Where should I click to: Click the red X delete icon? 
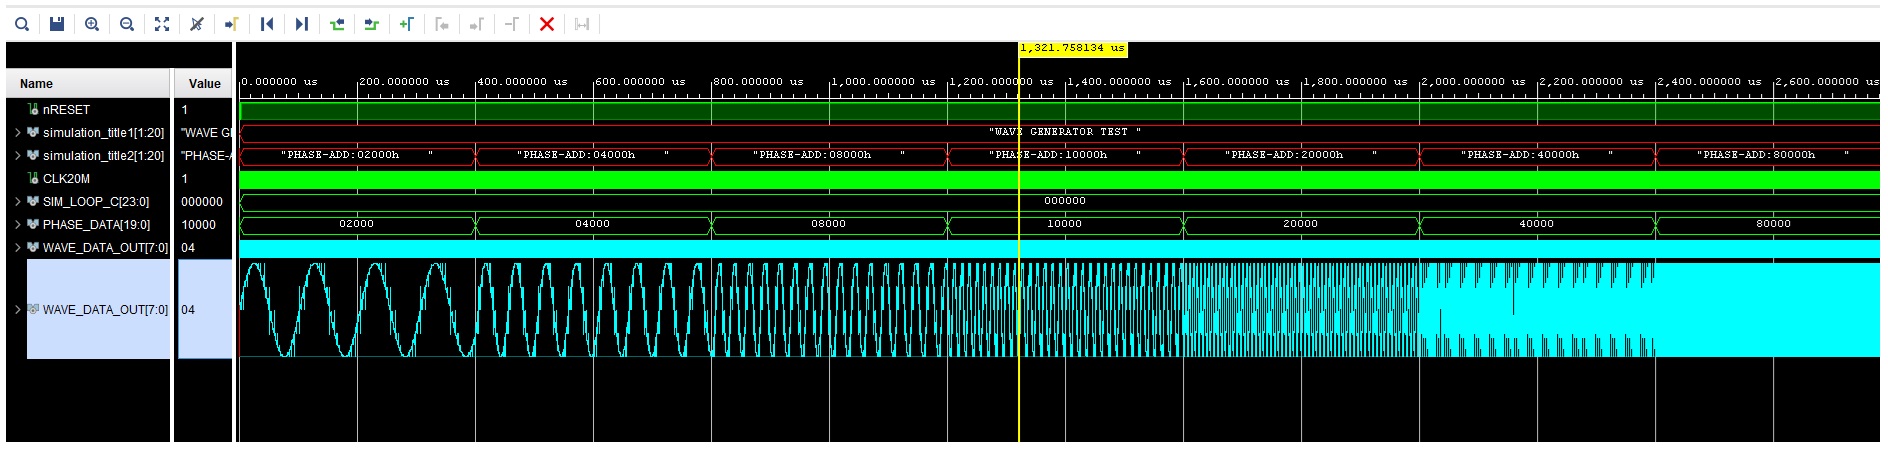click(x=546, y=24)
